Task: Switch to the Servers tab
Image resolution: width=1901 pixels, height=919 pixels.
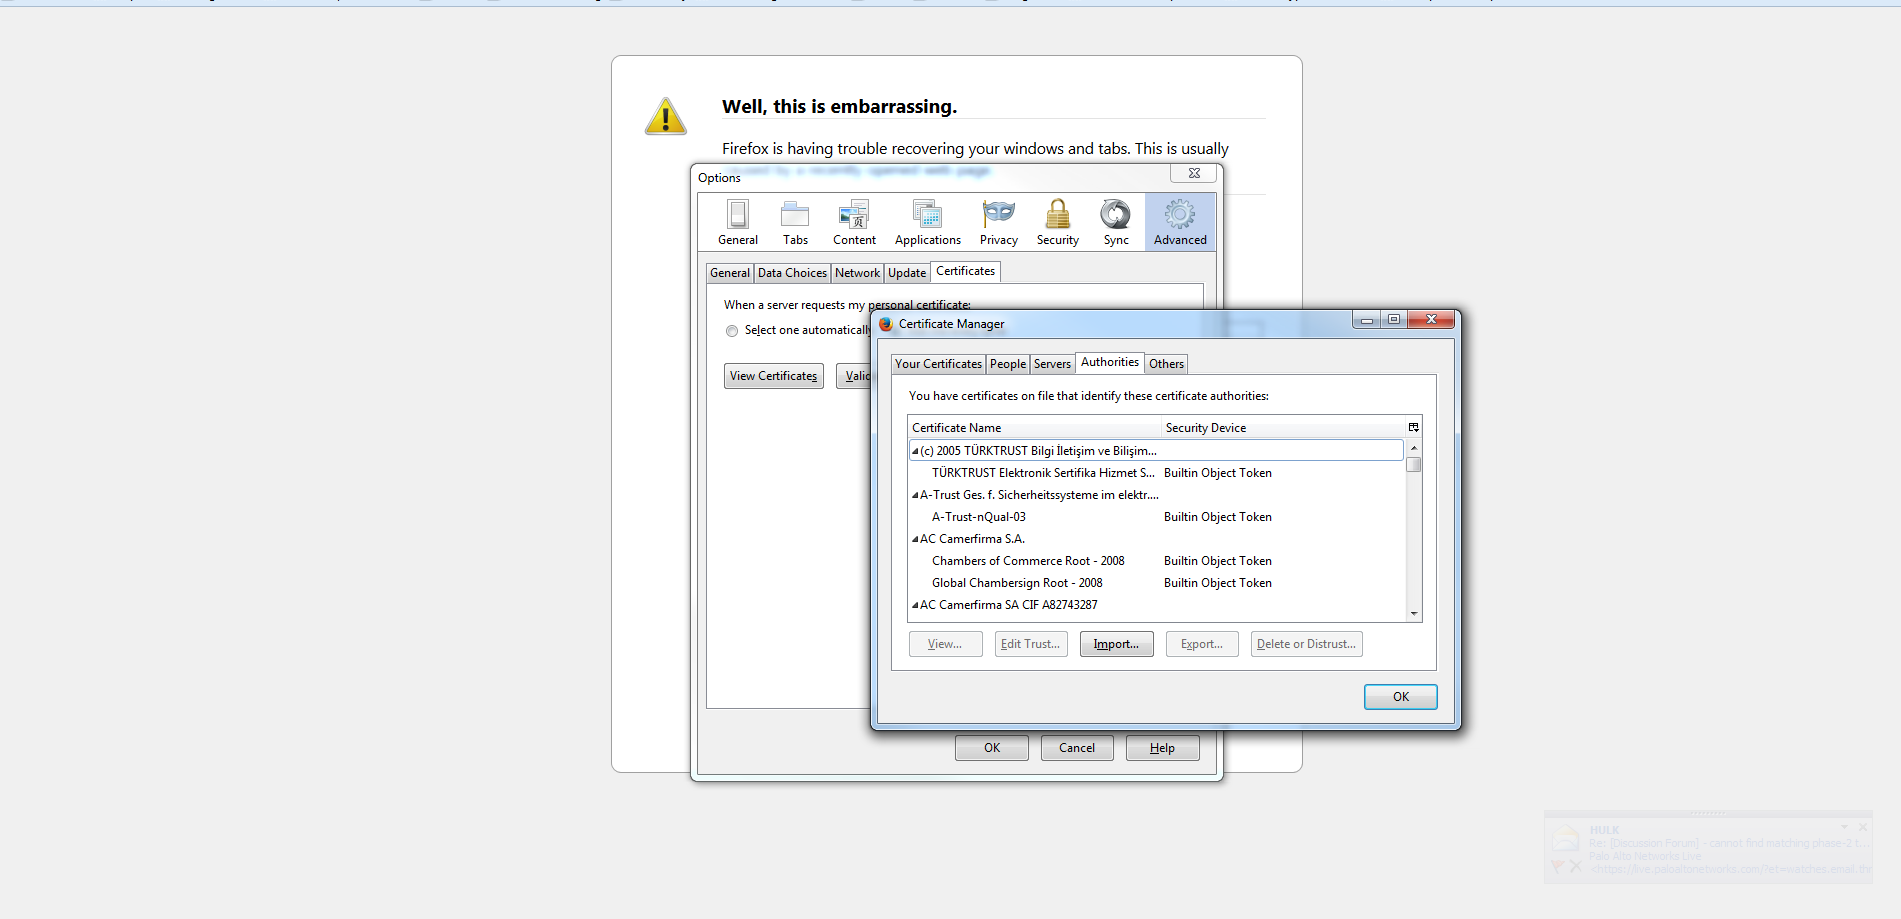Action: click(x=1052, y=364)
